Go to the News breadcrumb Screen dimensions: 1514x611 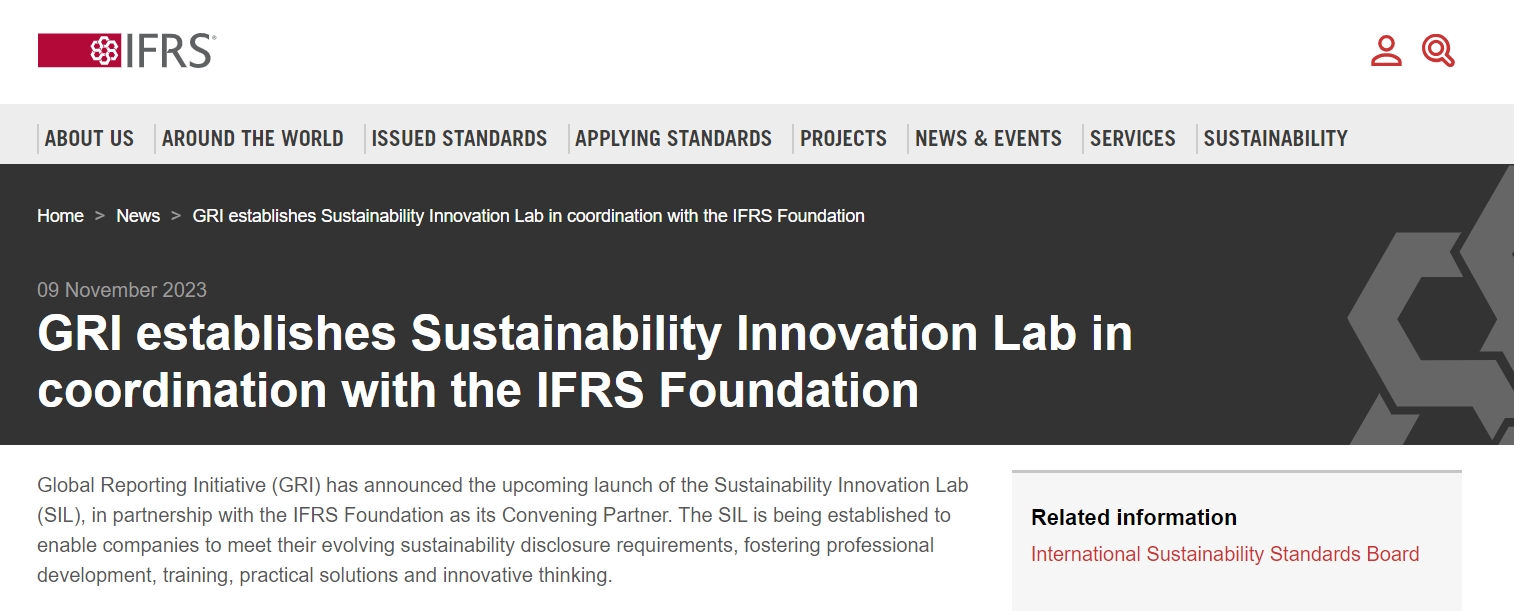(x=138, y=216)
